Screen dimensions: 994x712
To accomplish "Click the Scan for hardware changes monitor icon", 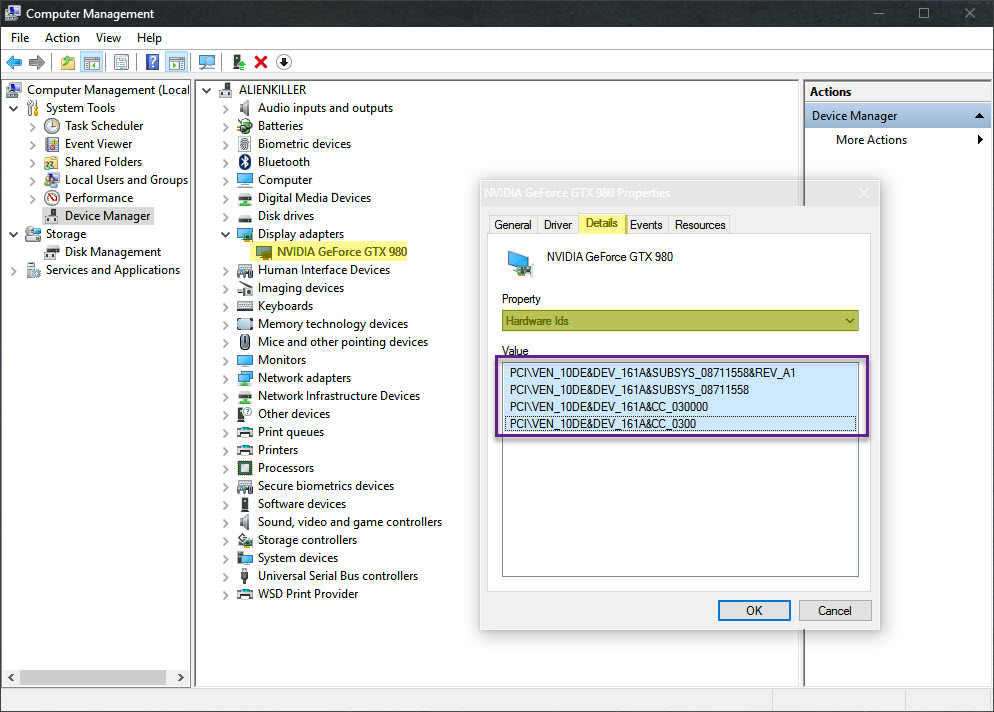I will pyautogui.click(x=207, y=62).
